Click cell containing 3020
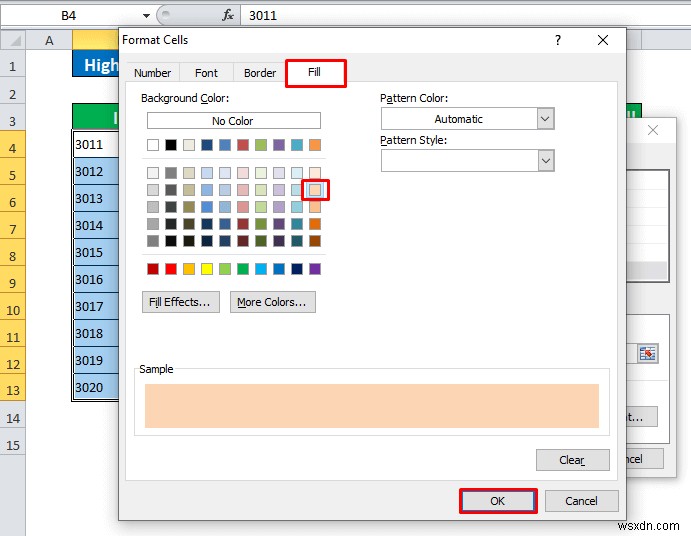The height and width of the screenshot is (536, 691). (96, 387)
